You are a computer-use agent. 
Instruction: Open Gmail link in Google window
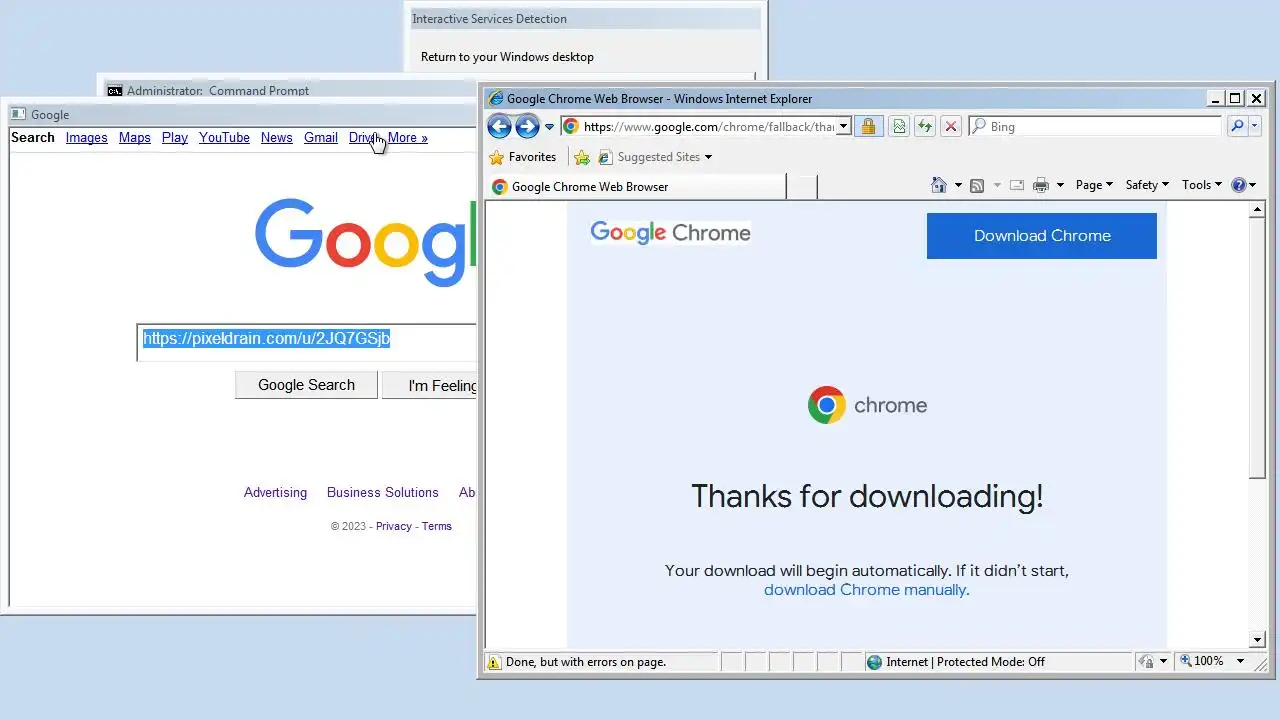point(321,138)
